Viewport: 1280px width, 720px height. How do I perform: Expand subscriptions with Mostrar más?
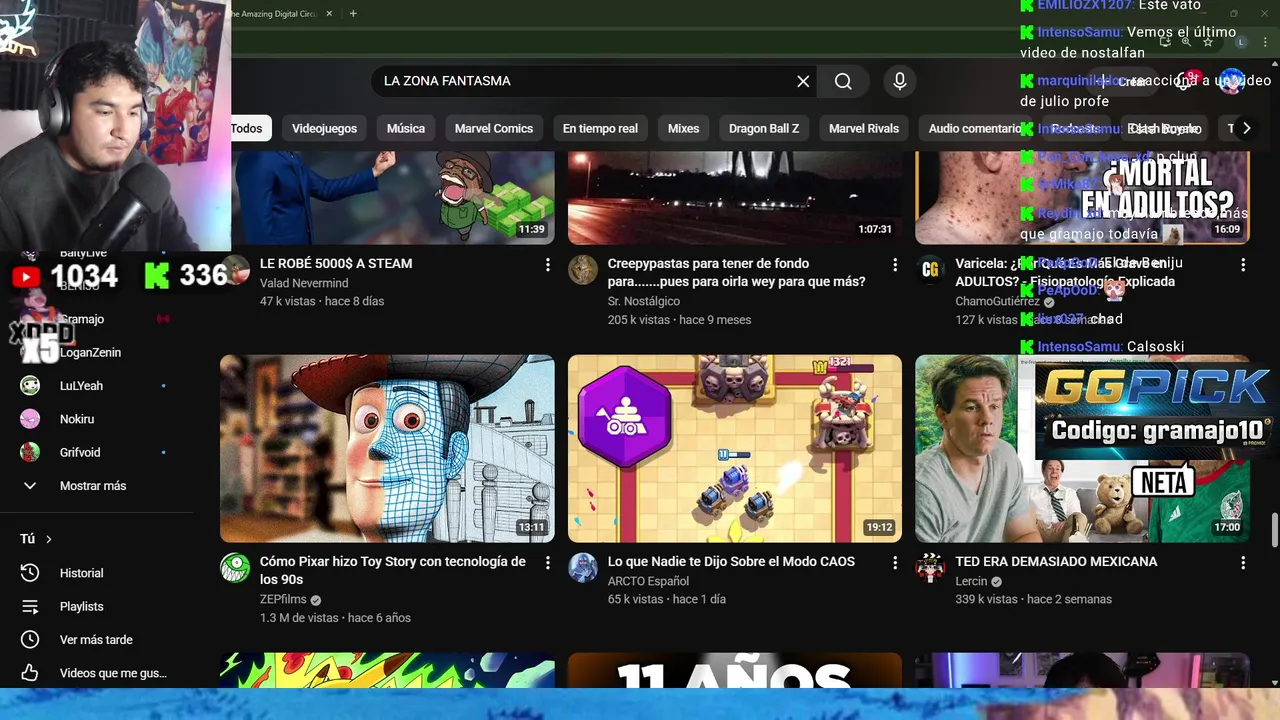pos(75,486)
